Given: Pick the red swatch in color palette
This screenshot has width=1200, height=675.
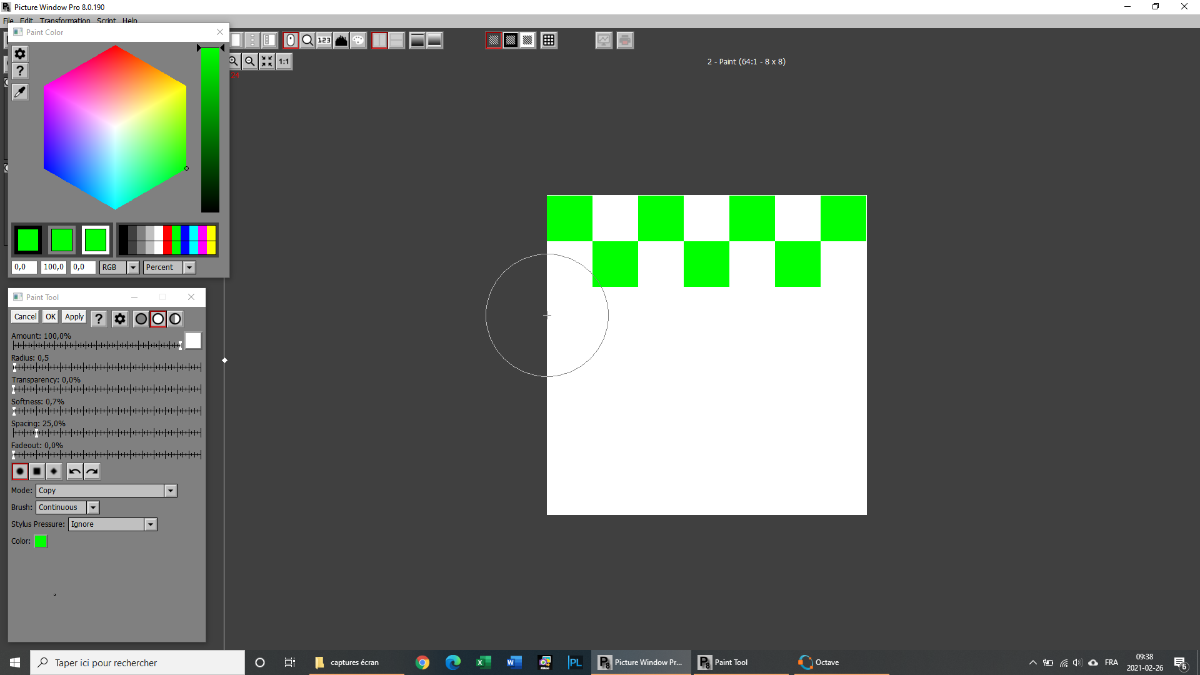Looking at the screenshot, I should (x=167, y=240).
